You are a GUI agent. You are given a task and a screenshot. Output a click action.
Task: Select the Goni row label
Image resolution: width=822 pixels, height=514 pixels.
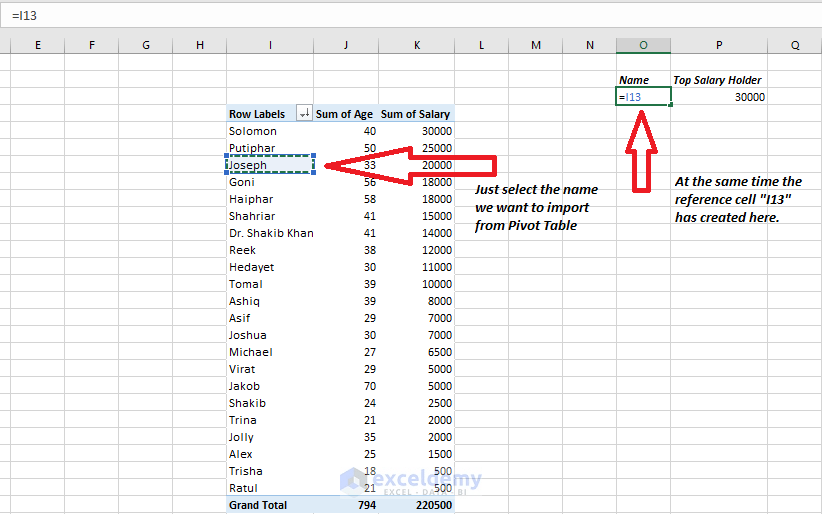click(270, 181)
